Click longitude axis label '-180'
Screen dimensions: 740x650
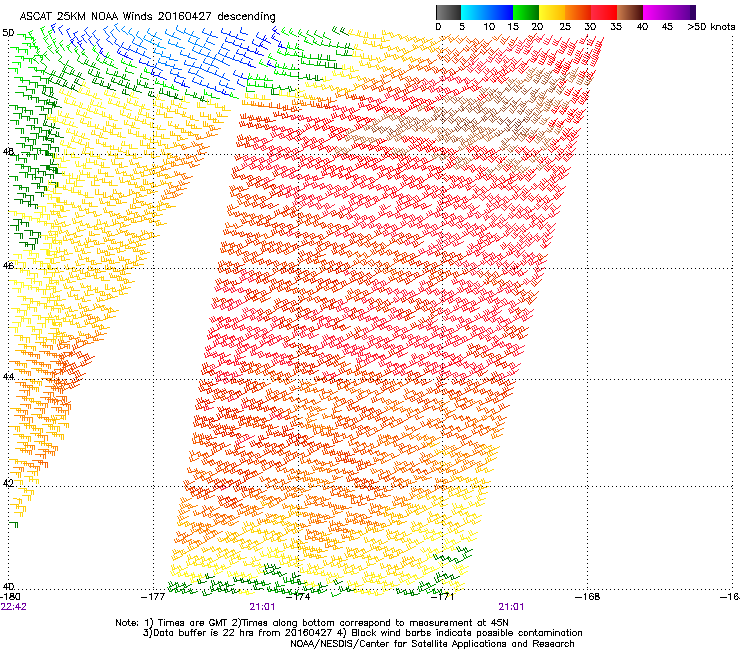(x=10, y=597)
